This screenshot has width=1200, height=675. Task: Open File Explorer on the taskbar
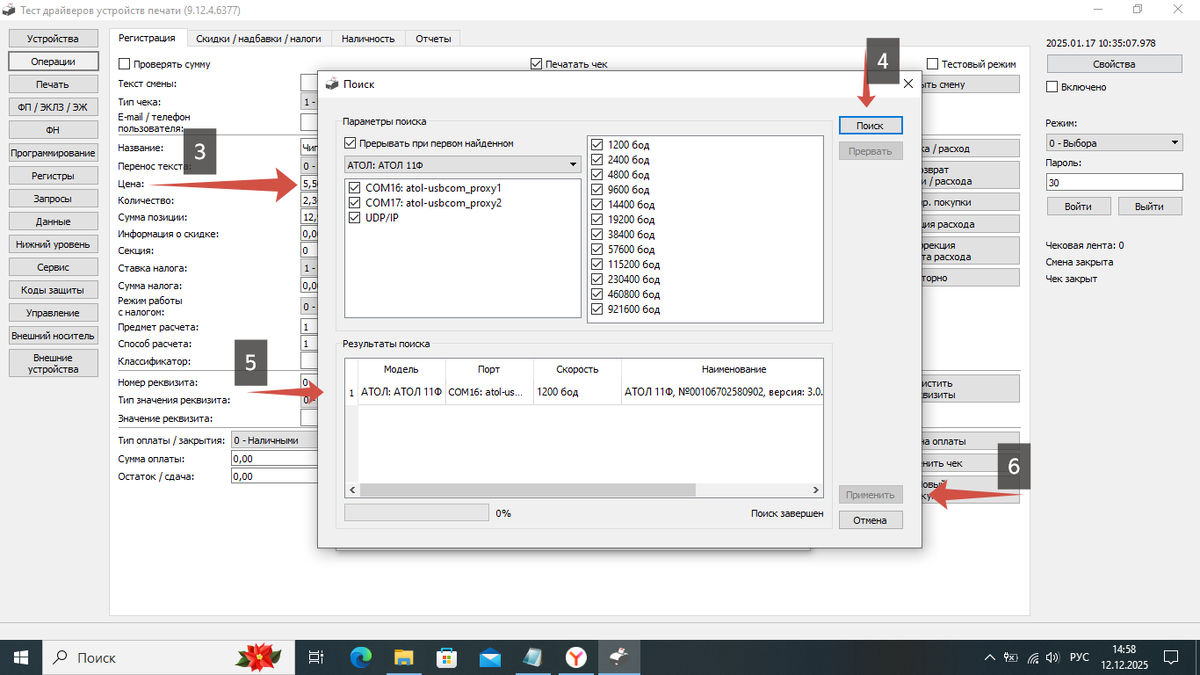tap(404, 657)
